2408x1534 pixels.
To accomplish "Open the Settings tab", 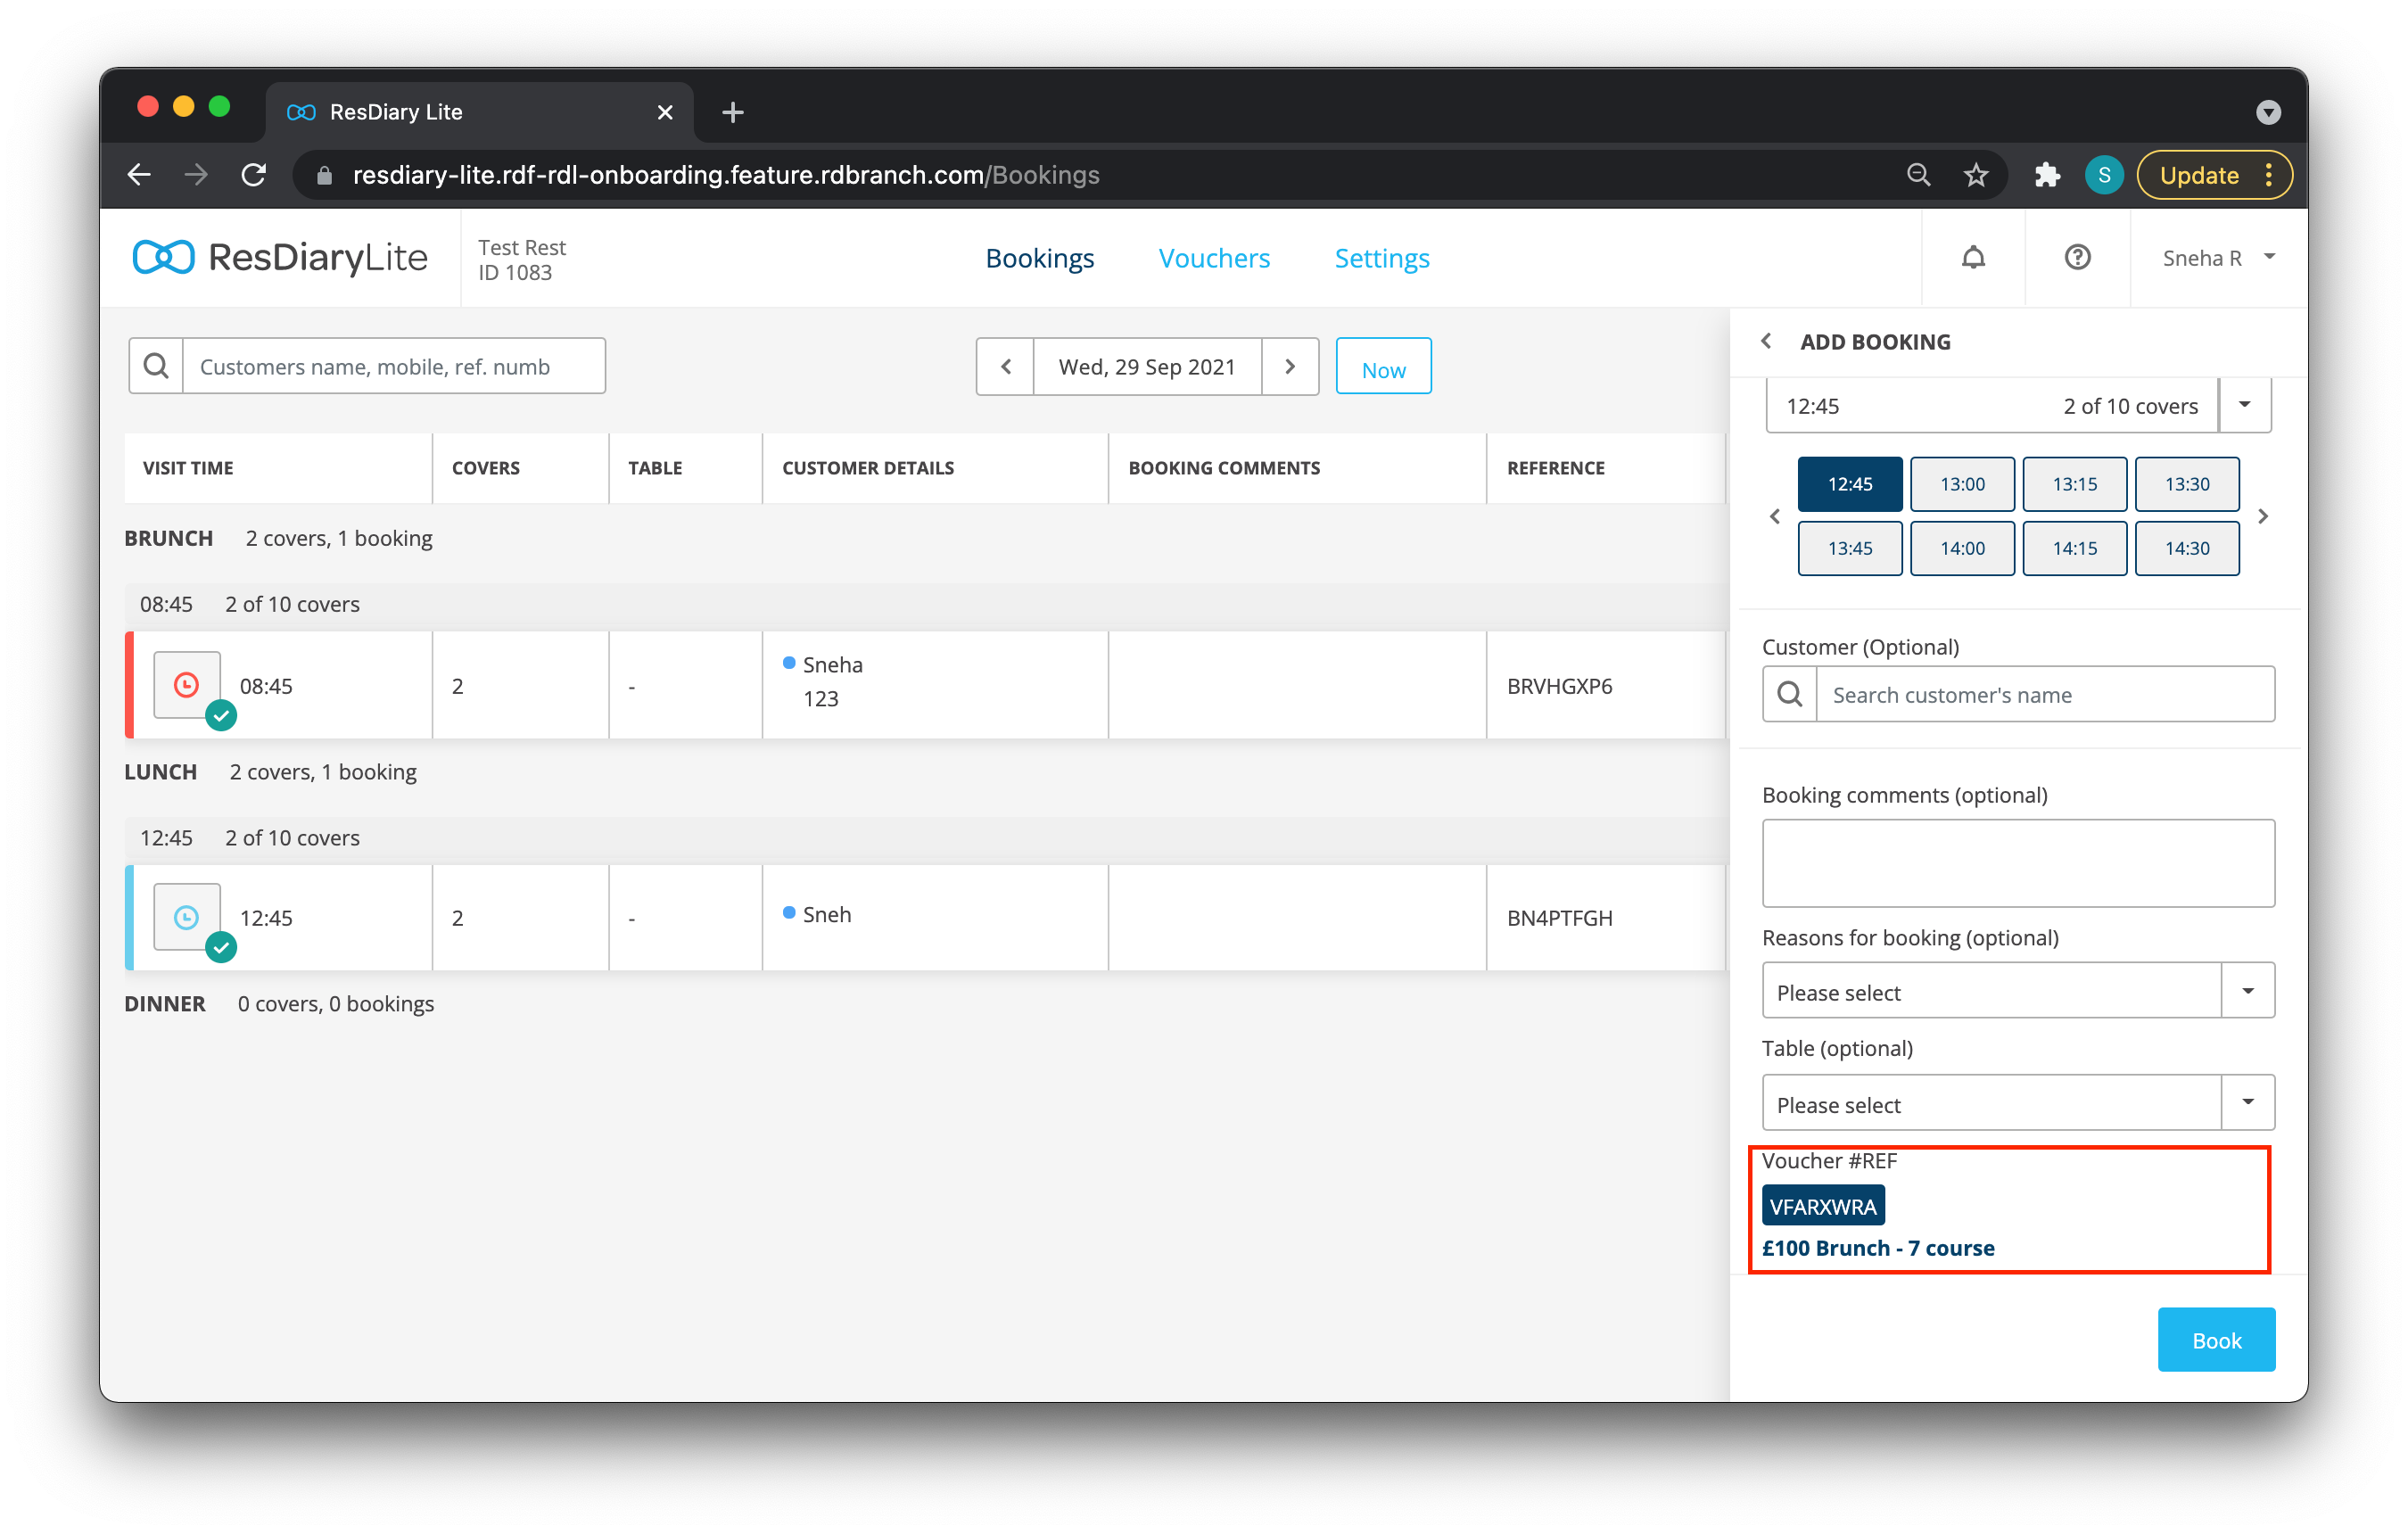I will point(1382,258).
